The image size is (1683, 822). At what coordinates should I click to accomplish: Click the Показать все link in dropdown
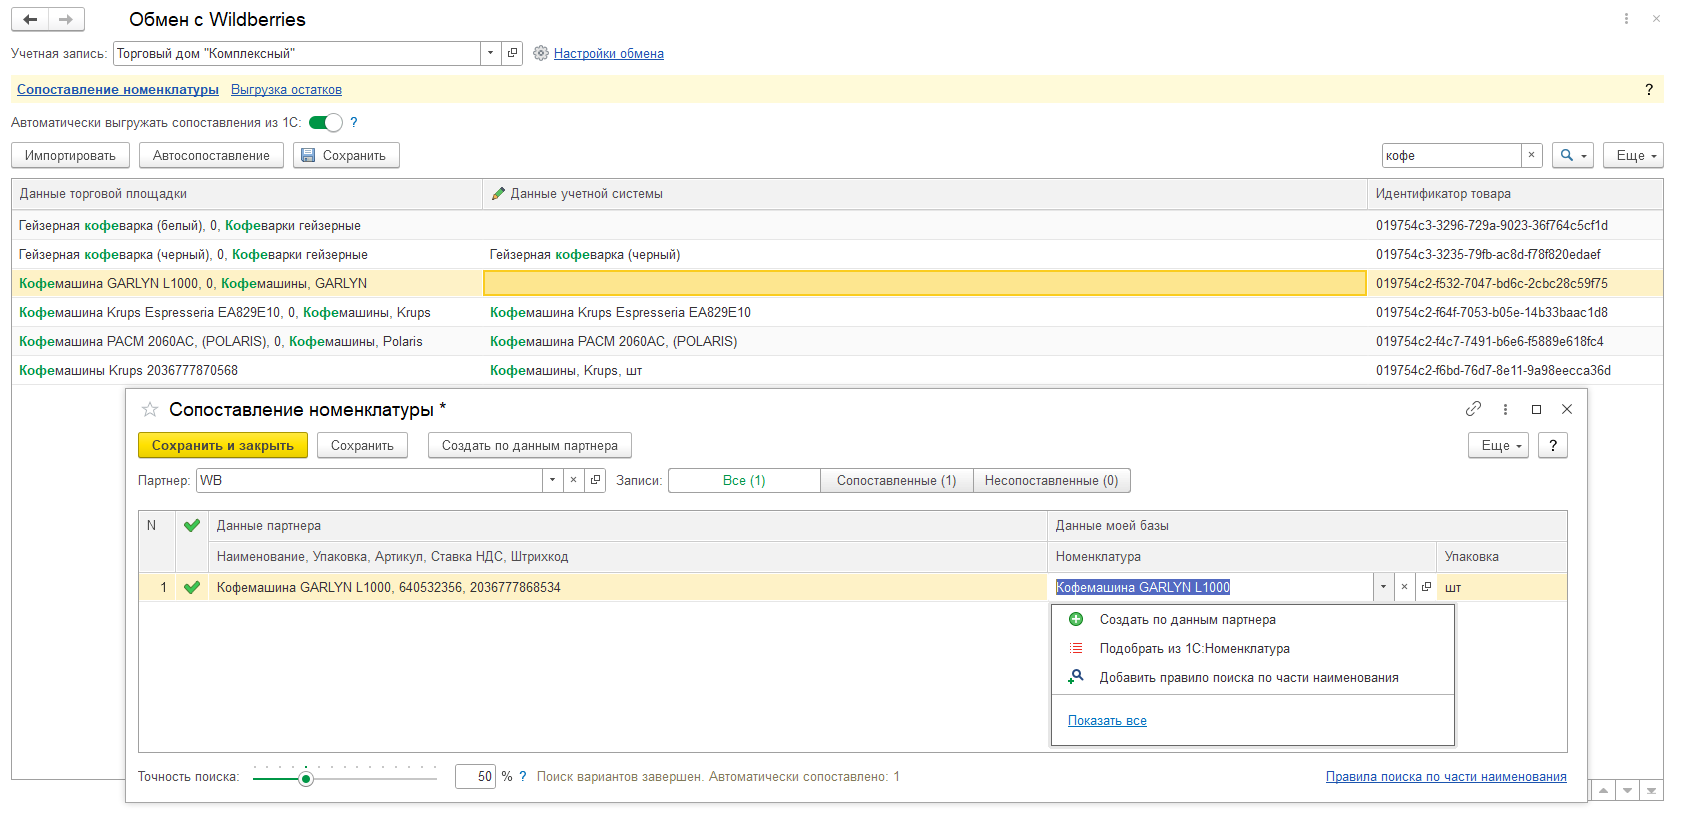point(1107,720)
